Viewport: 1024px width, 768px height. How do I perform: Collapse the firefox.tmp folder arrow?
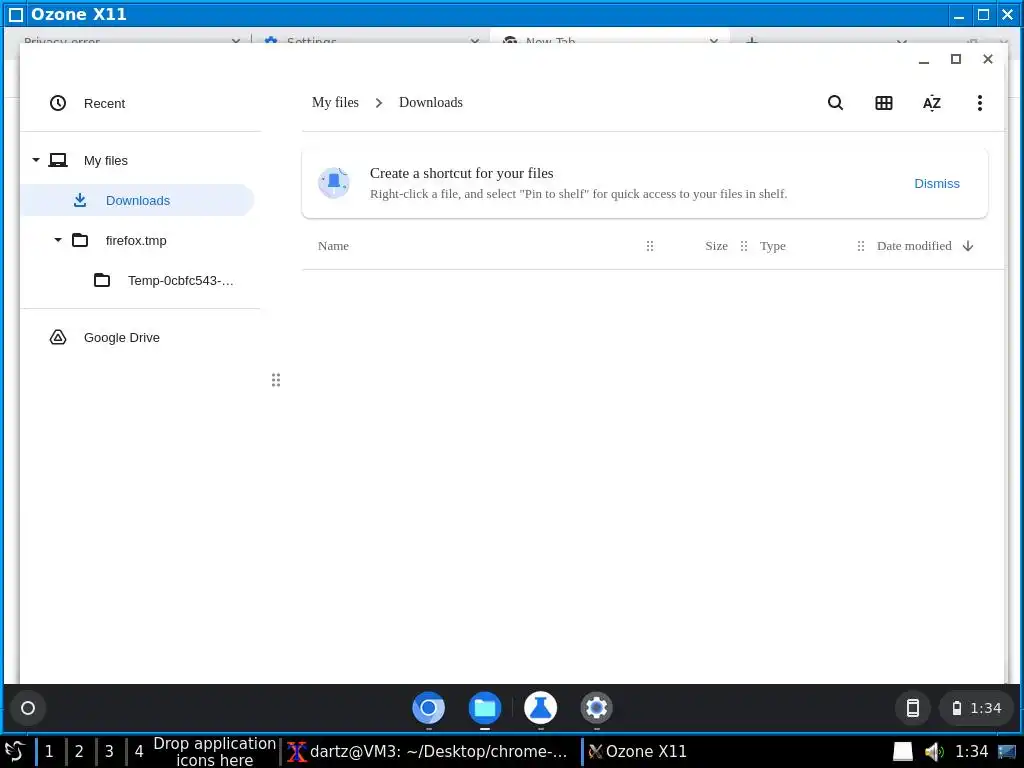58,240
